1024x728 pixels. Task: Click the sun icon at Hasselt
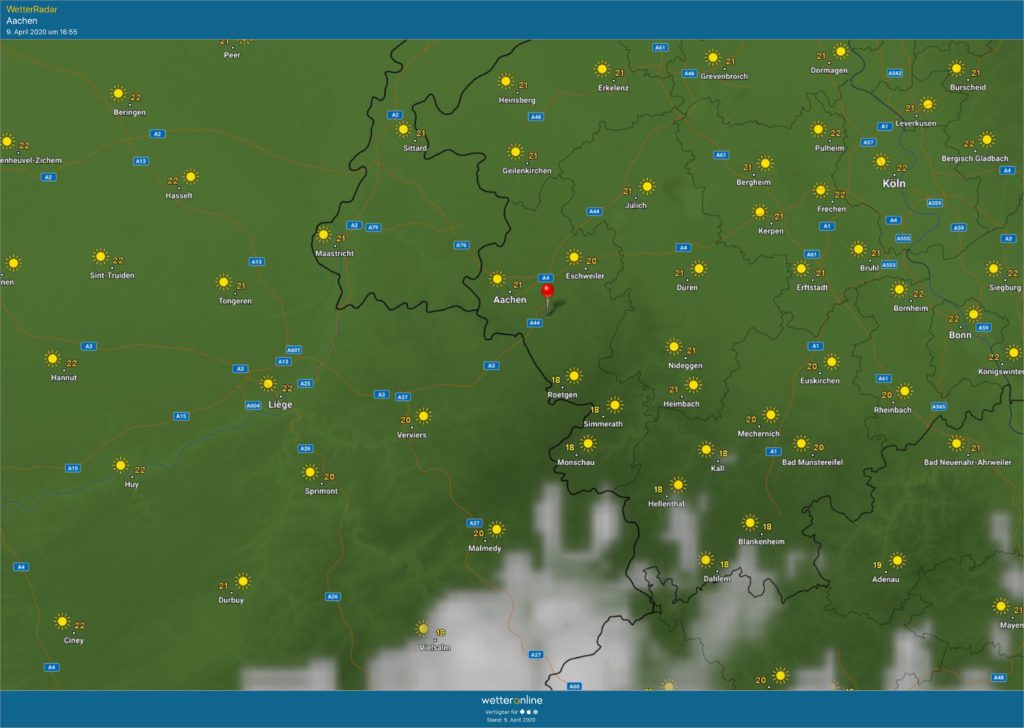pos(191,177)
